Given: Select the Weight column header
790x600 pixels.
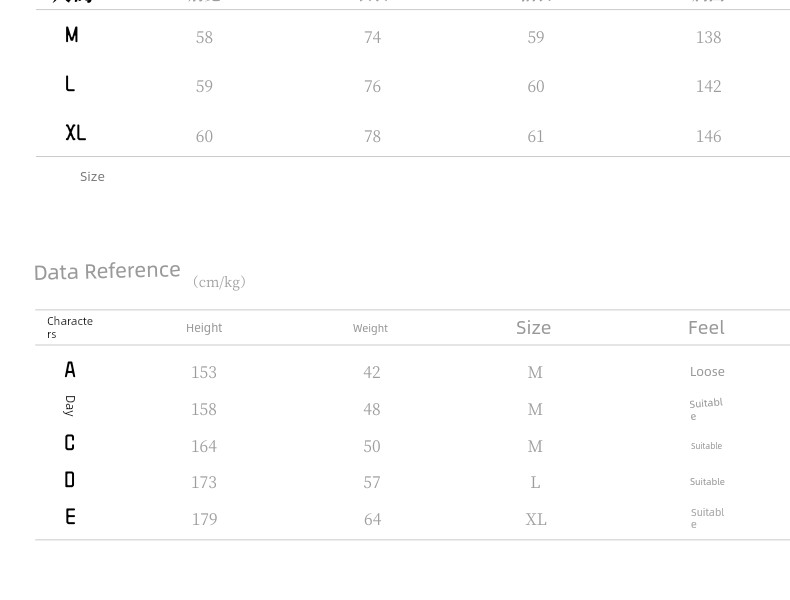Looking at the screenshot, I should (370, 328).
